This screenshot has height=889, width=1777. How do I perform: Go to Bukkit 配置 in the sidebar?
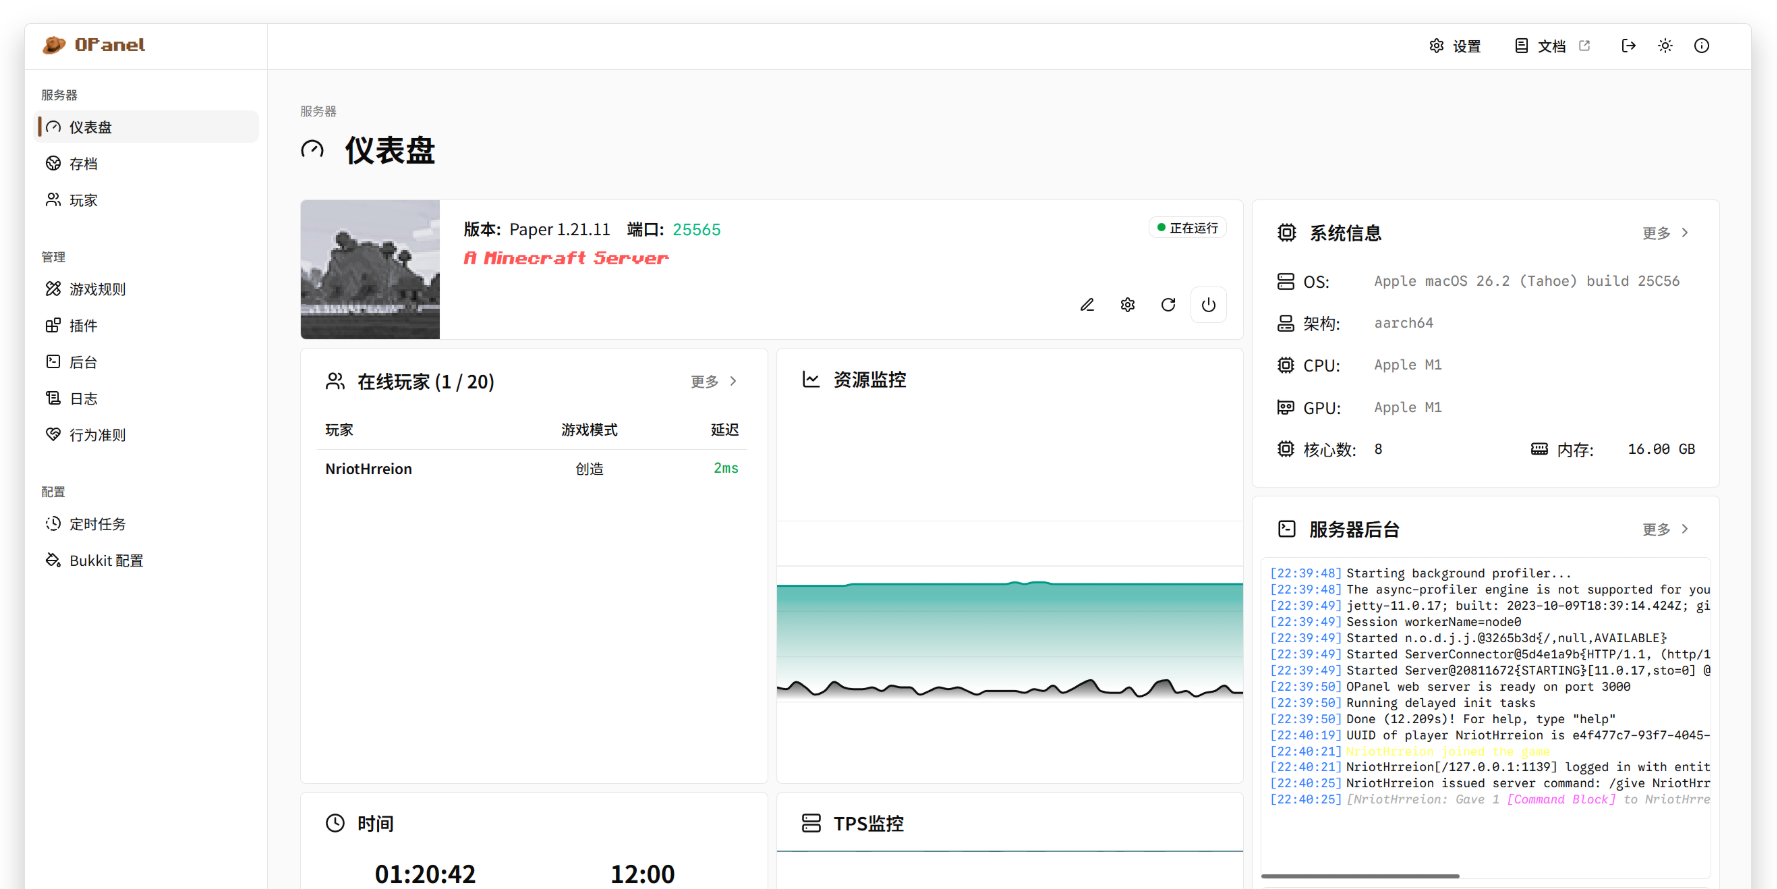click(x=106, y=561)
